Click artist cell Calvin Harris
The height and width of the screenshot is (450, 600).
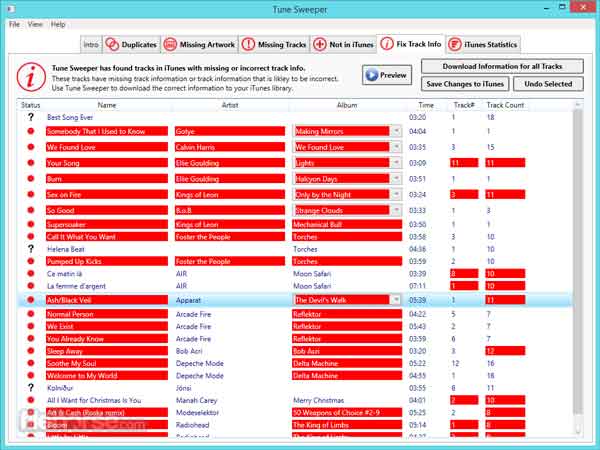pyautogui.click(x=230, y=147)
